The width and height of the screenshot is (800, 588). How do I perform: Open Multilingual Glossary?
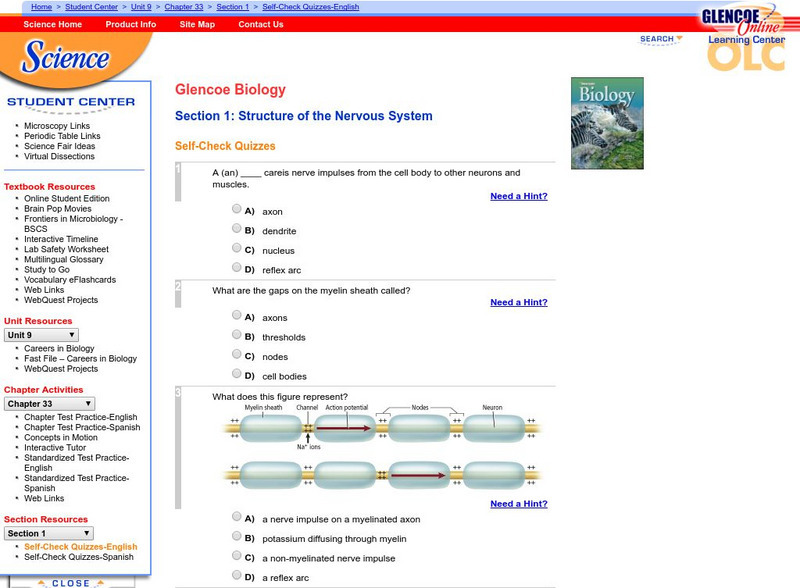pos(64,259)
